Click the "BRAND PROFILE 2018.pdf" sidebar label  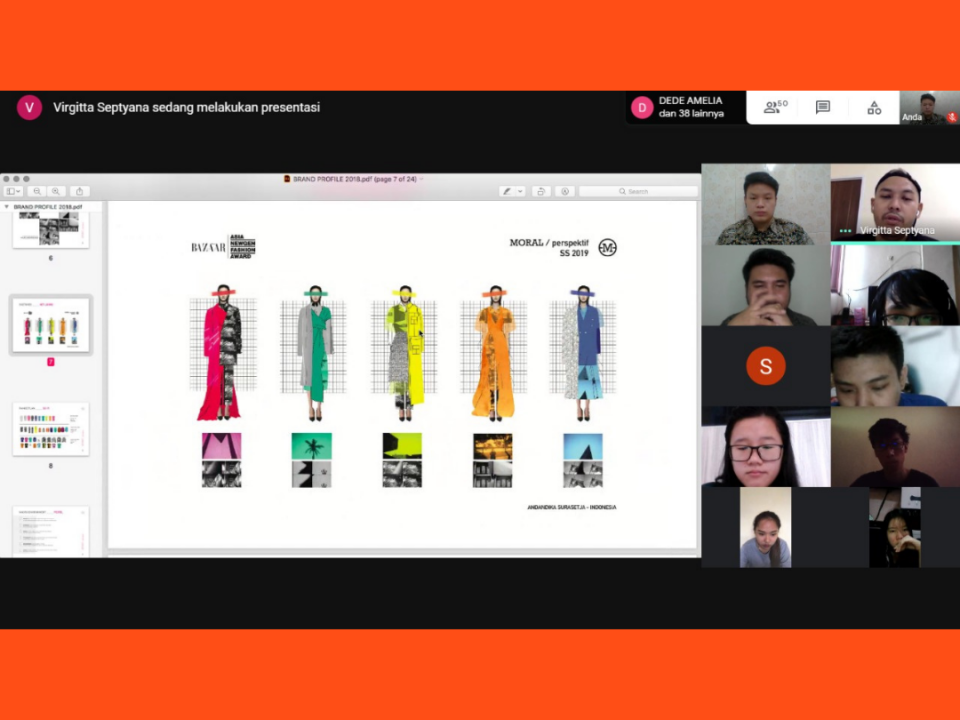(48, 207)
